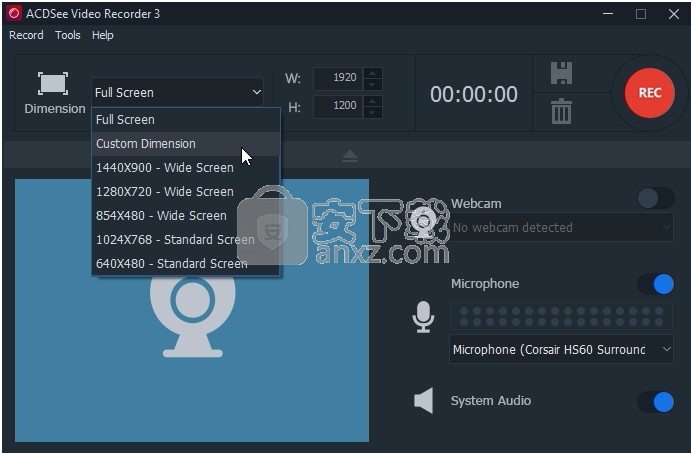Pick 640X480 - Standard Screen option
This screenshot has width=691, height=453.
click(186, 264)
